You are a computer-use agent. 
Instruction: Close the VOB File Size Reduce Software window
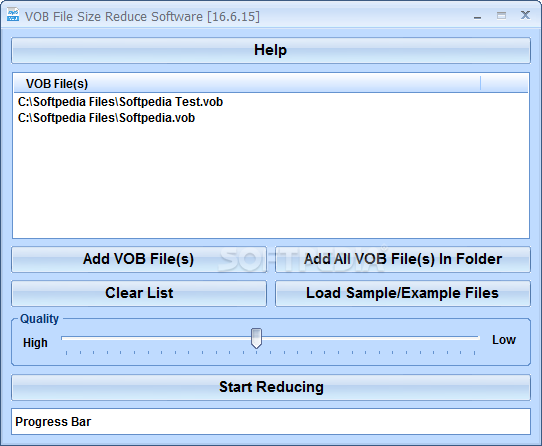(x=525, y=15)
